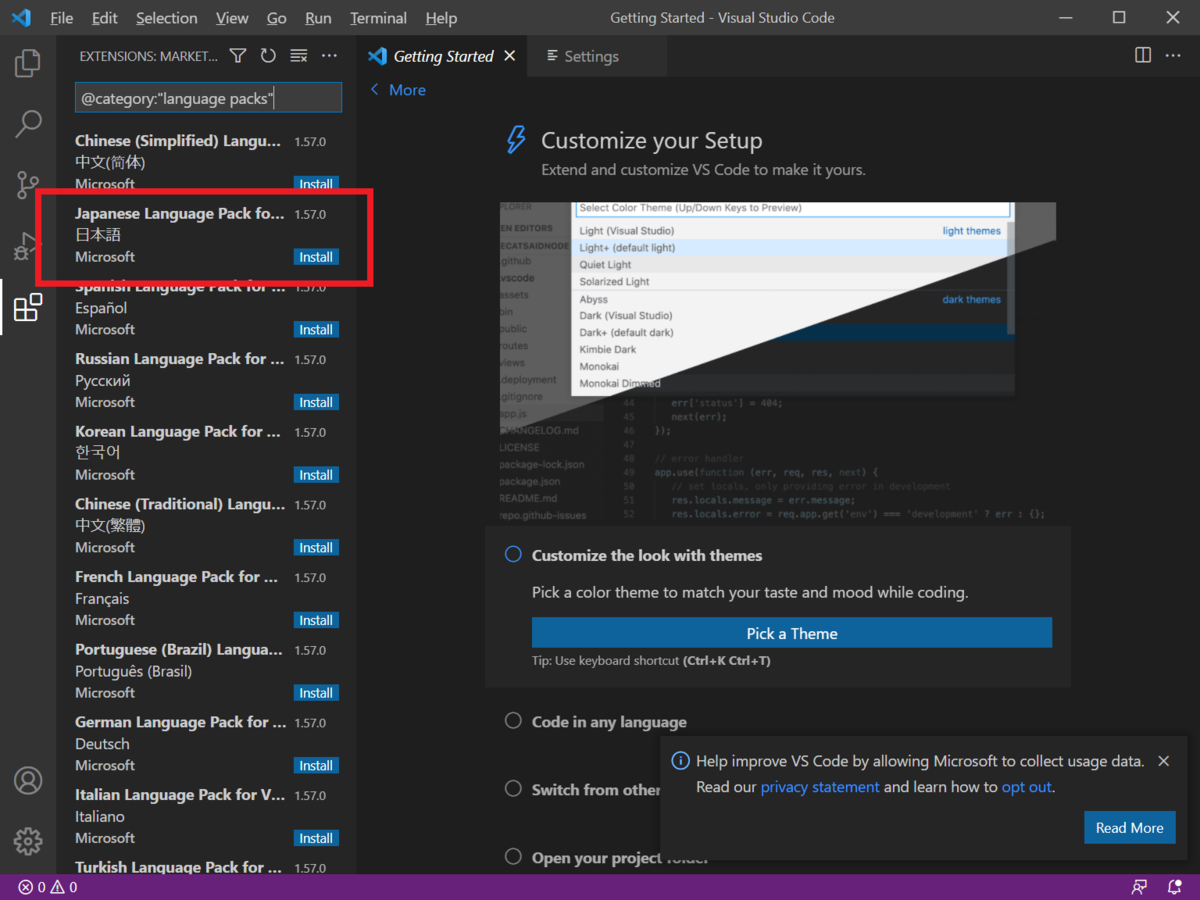Open the Italian Language Pack entry title

tap(180, 795)
